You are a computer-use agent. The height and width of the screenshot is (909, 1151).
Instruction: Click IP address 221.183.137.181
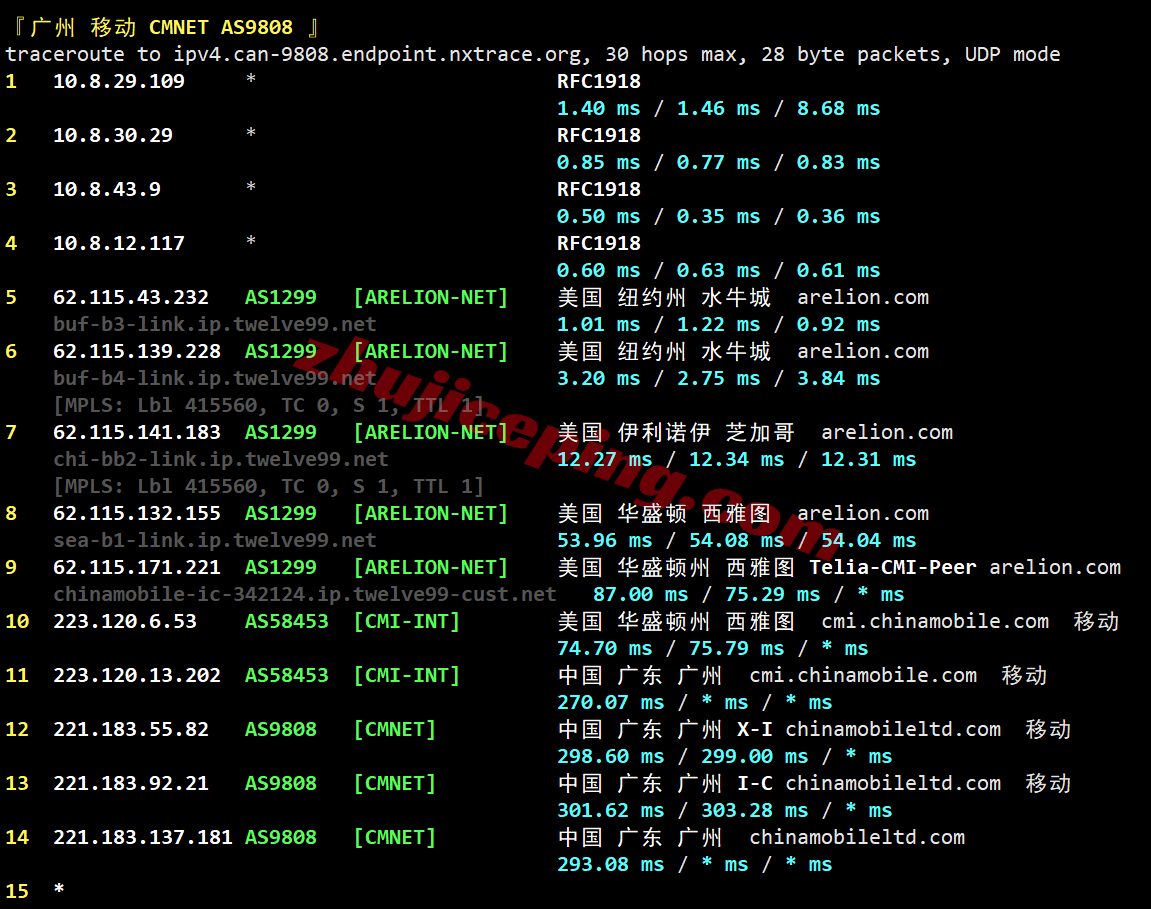point(142,837)
